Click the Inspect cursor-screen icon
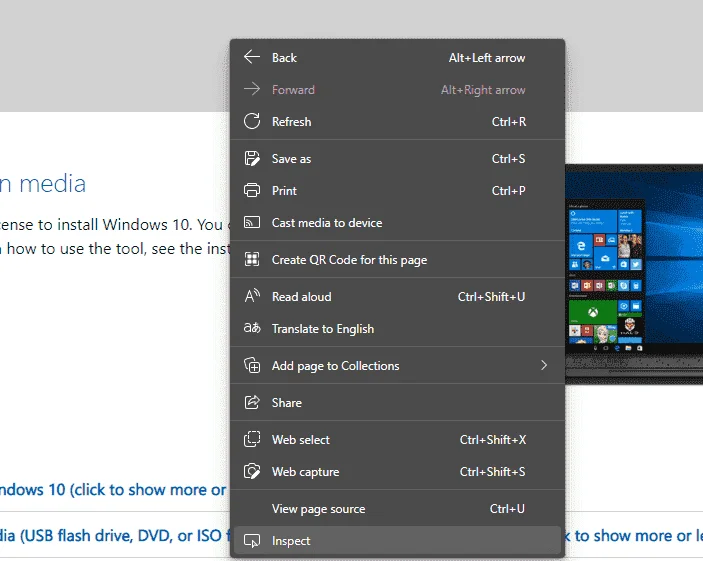703x561 pixels. point(252,540)
